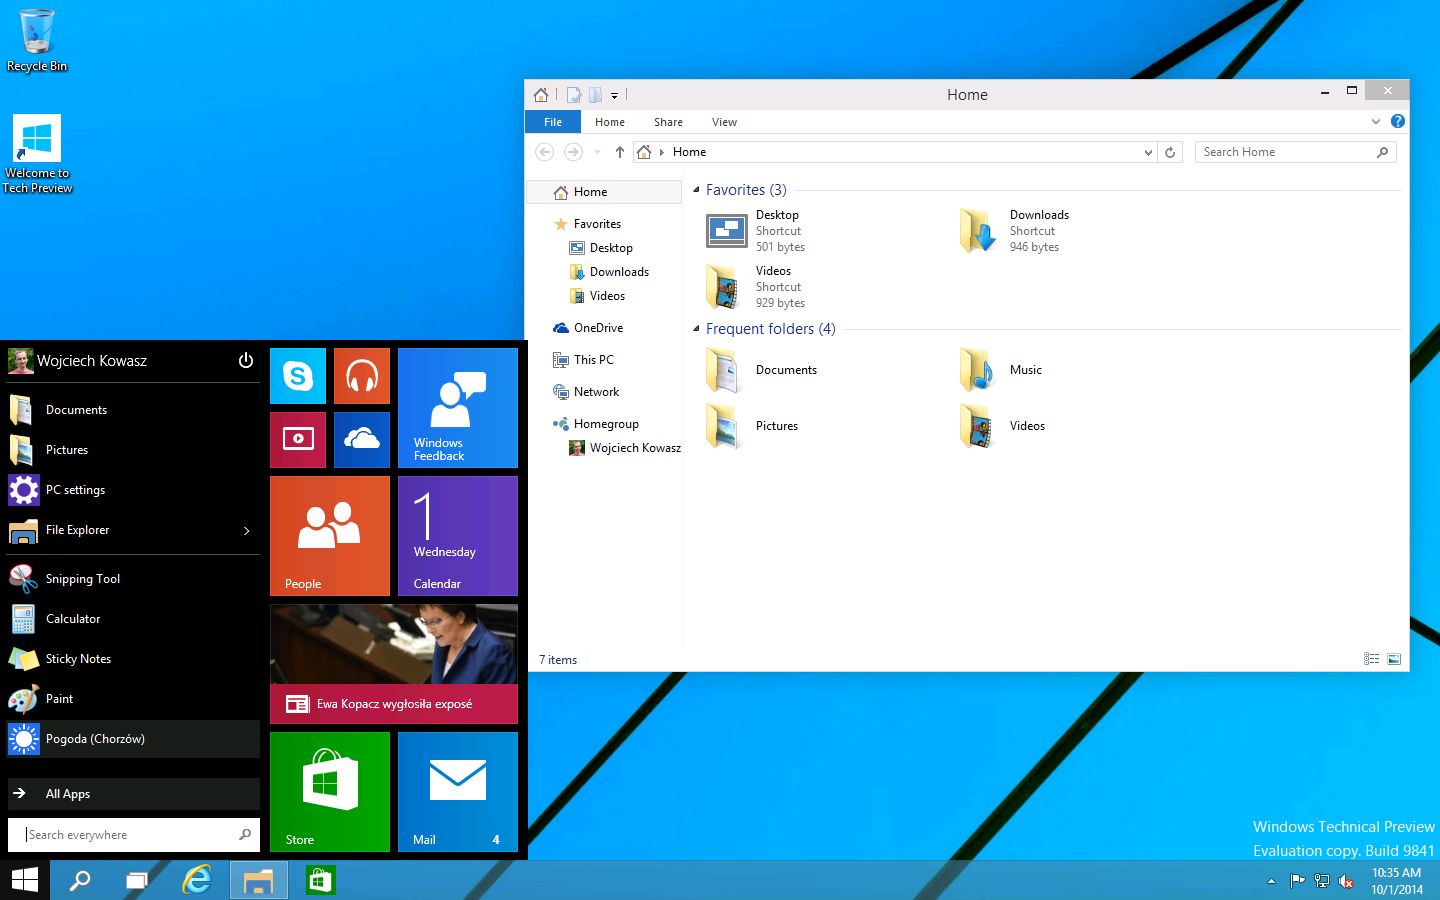Switch to large icons view layout

click(x=1394, y=659)
